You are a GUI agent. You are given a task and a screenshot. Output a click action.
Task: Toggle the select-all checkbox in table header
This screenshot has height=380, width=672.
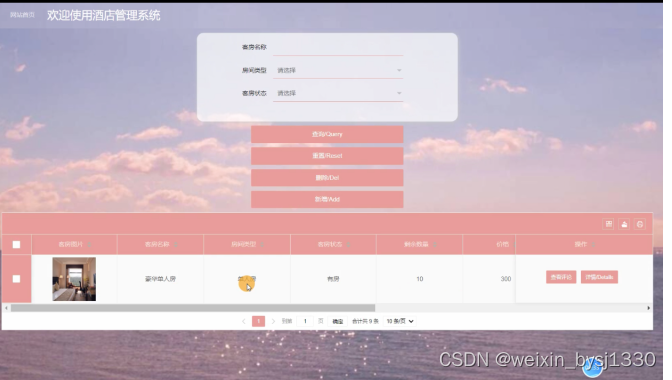tap(16, 245)
